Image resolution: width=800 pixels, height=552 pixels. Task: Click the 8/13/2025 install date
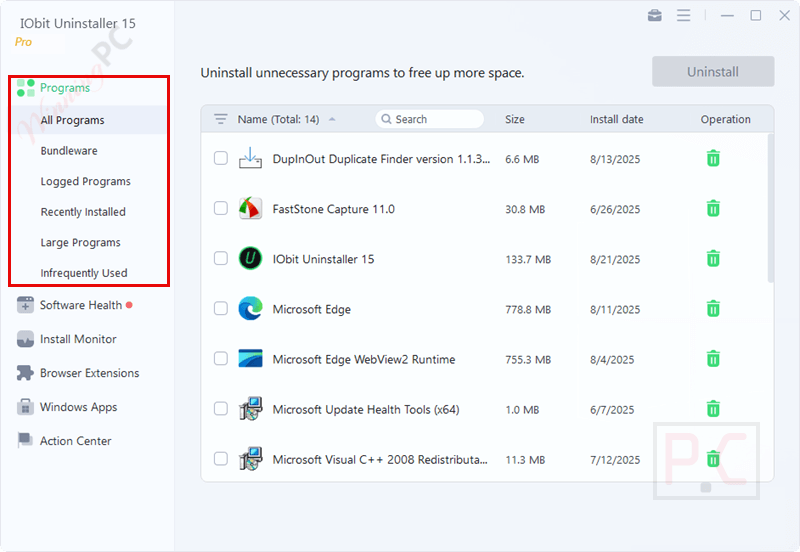click(615, 159)
